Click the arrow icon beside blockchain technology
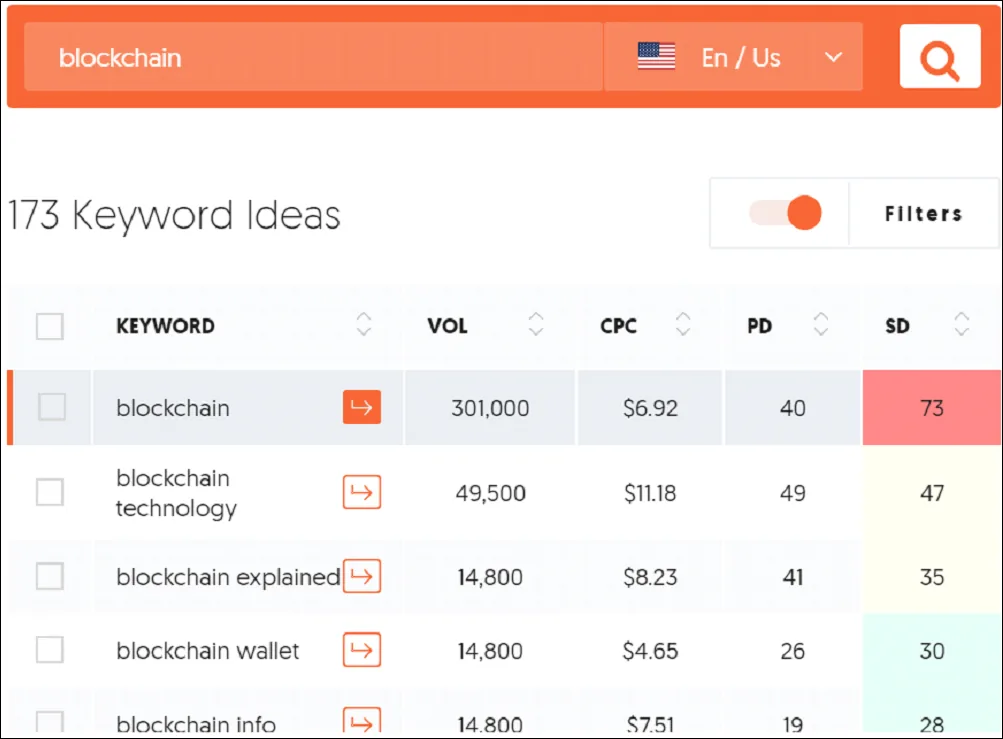The image size is (1003, 739). tap(360, 491)
